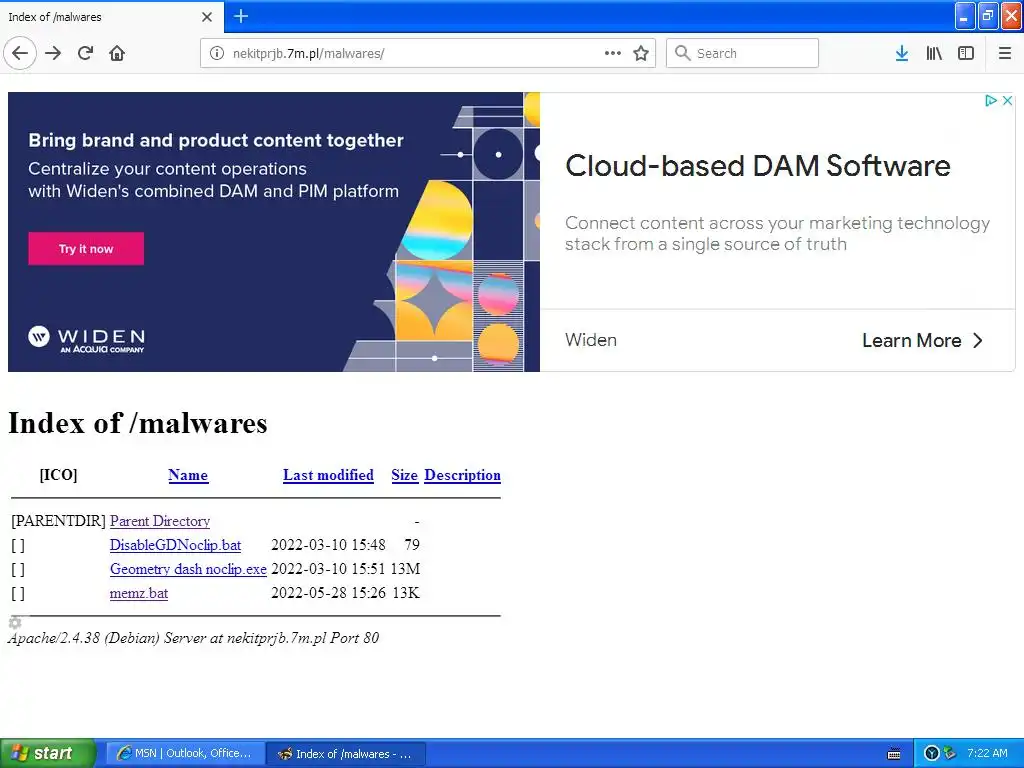The image size is (1024, 768).
Task: Focus the Search box in toolbar
Action: 742,53
